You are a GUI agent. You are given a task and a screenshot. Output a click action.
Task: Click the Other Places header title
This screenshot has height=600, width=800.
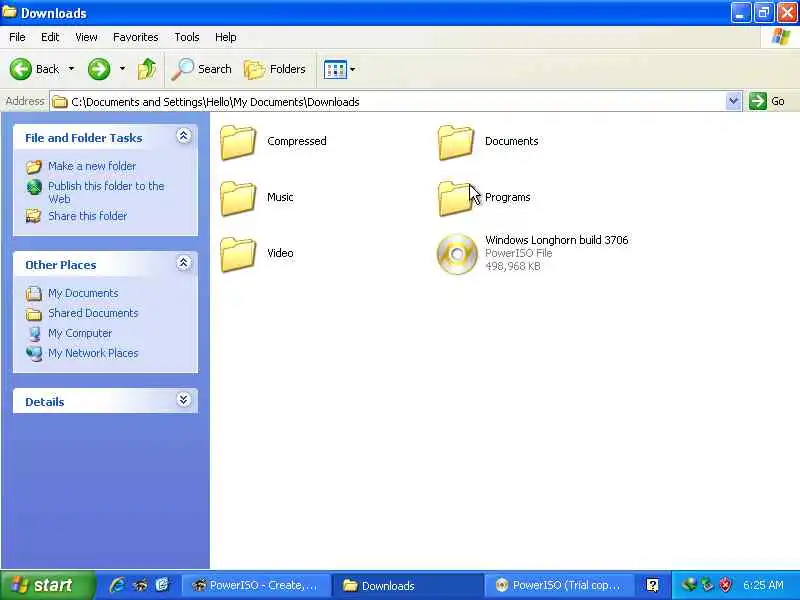click(61, 265)
